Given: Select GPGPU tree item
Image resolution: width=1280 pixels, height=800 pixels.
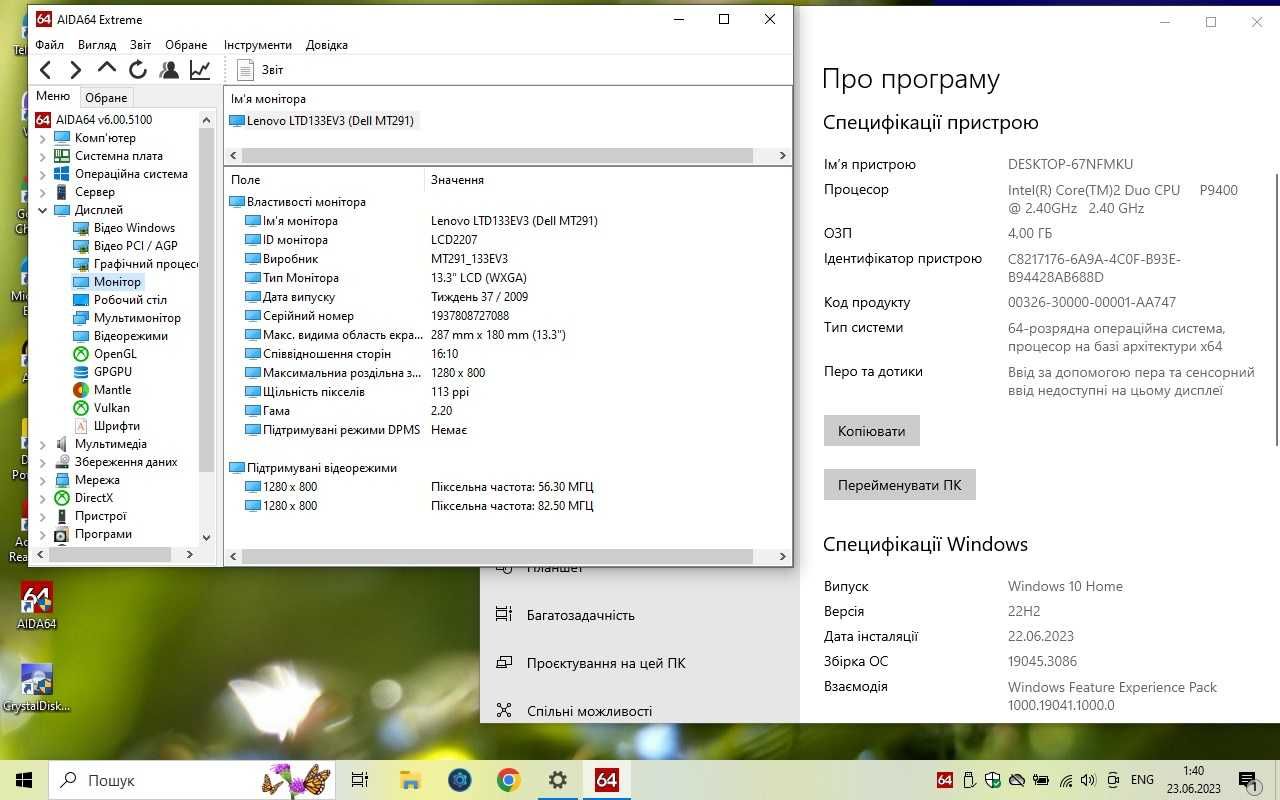Looking at the screenshot, I should point(103,372).
